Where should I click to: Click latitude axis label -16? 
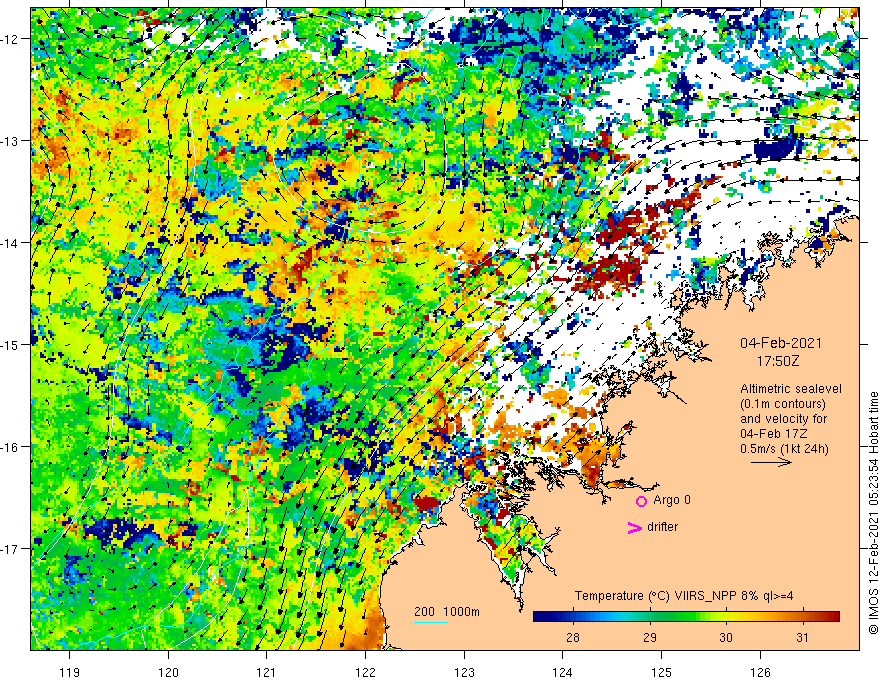click(11, 447)
